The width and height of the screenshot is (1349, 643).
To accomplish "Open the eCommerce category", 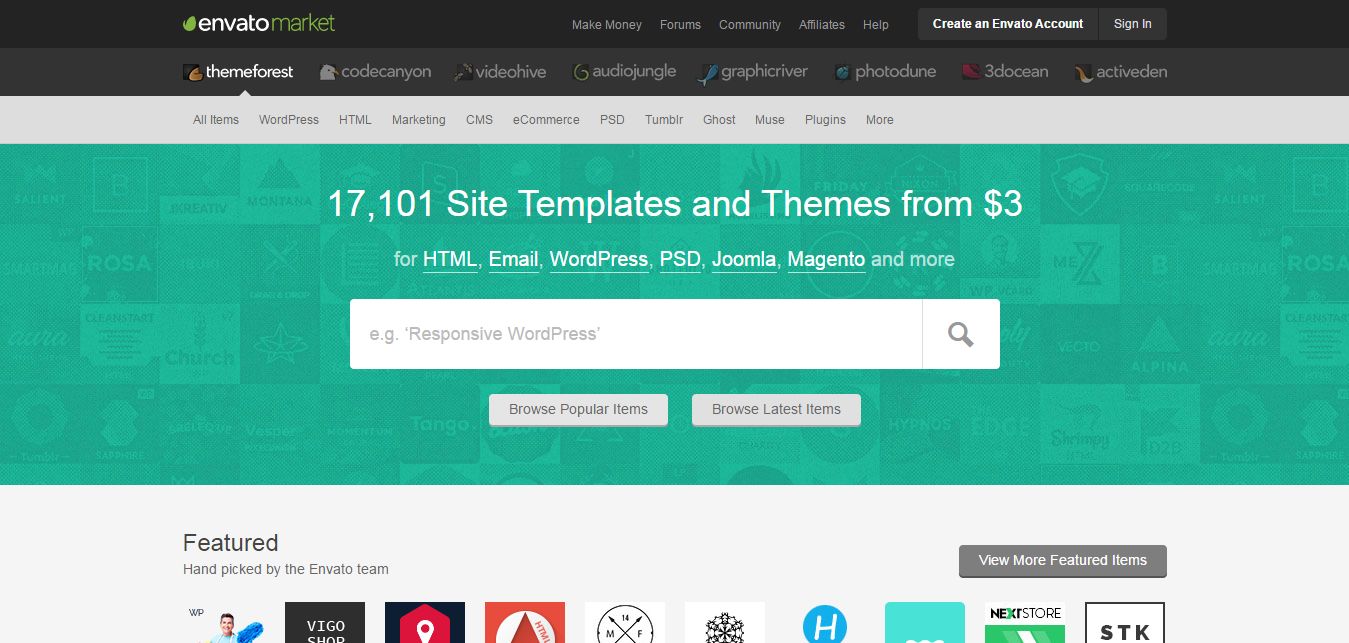I will point(546,119).
